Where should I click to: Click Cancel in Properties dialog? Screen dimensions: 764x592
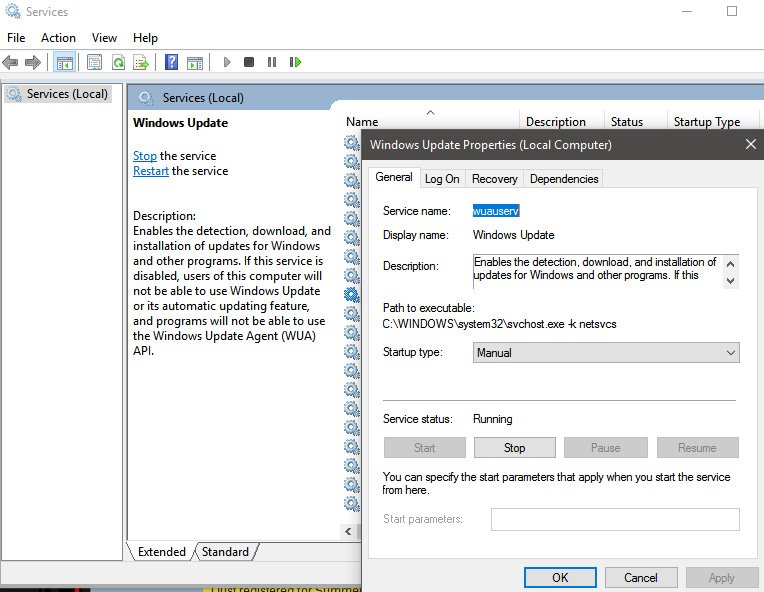click(641, 578)
